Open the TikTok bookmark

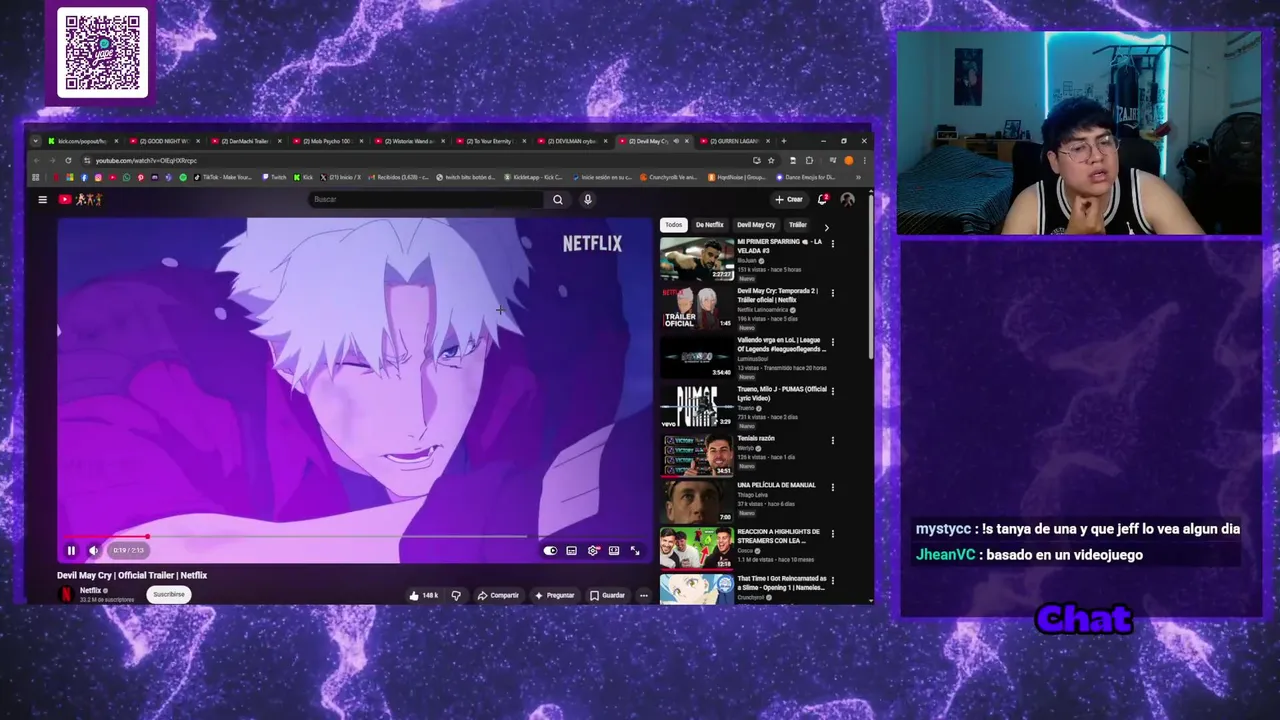224,177
